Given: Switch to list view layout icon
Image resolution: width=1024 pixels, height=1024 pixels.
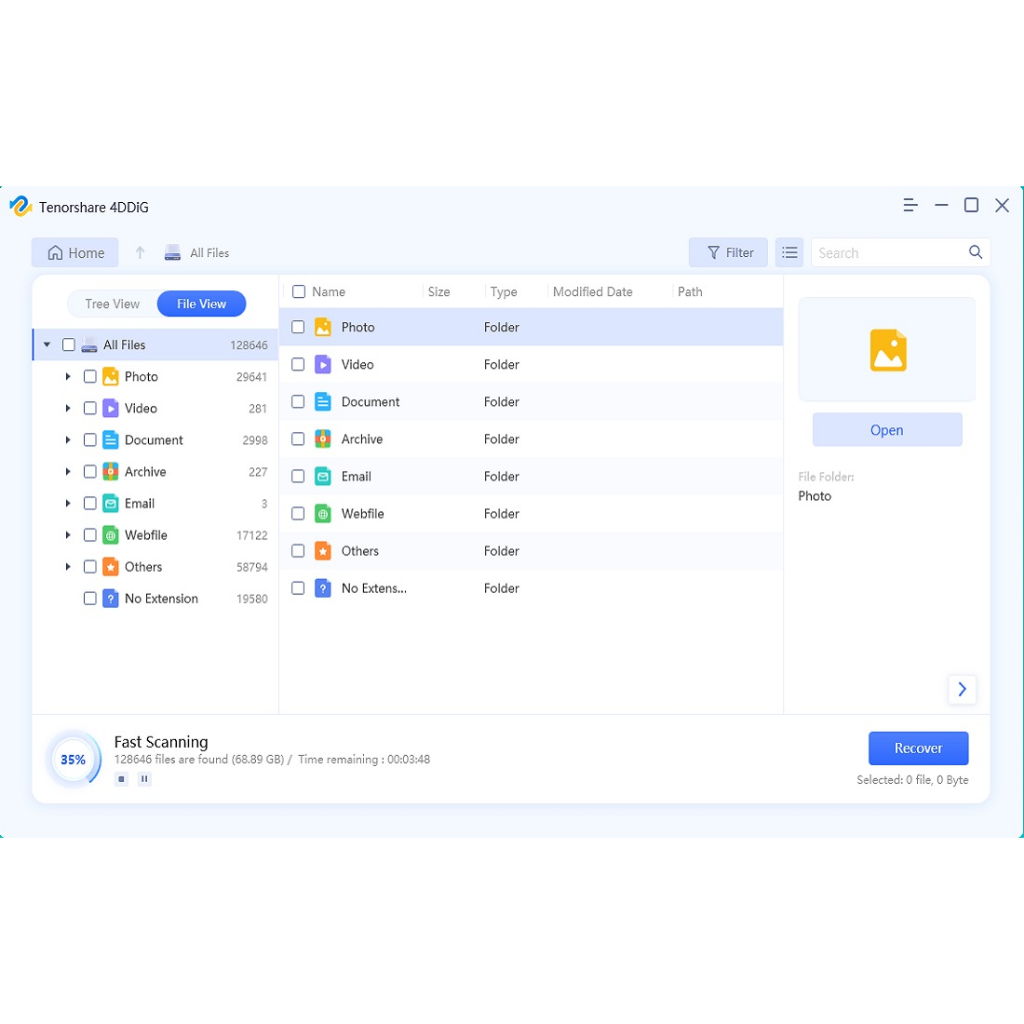Looking at the screenshot, I should [789, 253].
